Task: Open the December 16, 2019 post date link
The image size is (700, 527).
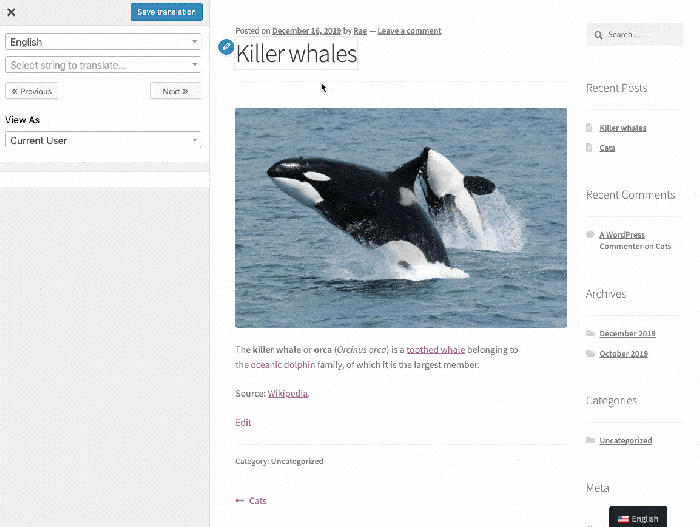Action: [x=306, y=31]
